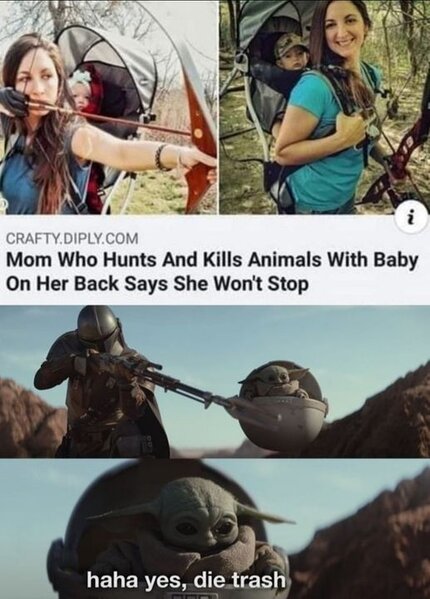
Task: Open the left photo of woman drawing bow
Action: coord(108,107)
